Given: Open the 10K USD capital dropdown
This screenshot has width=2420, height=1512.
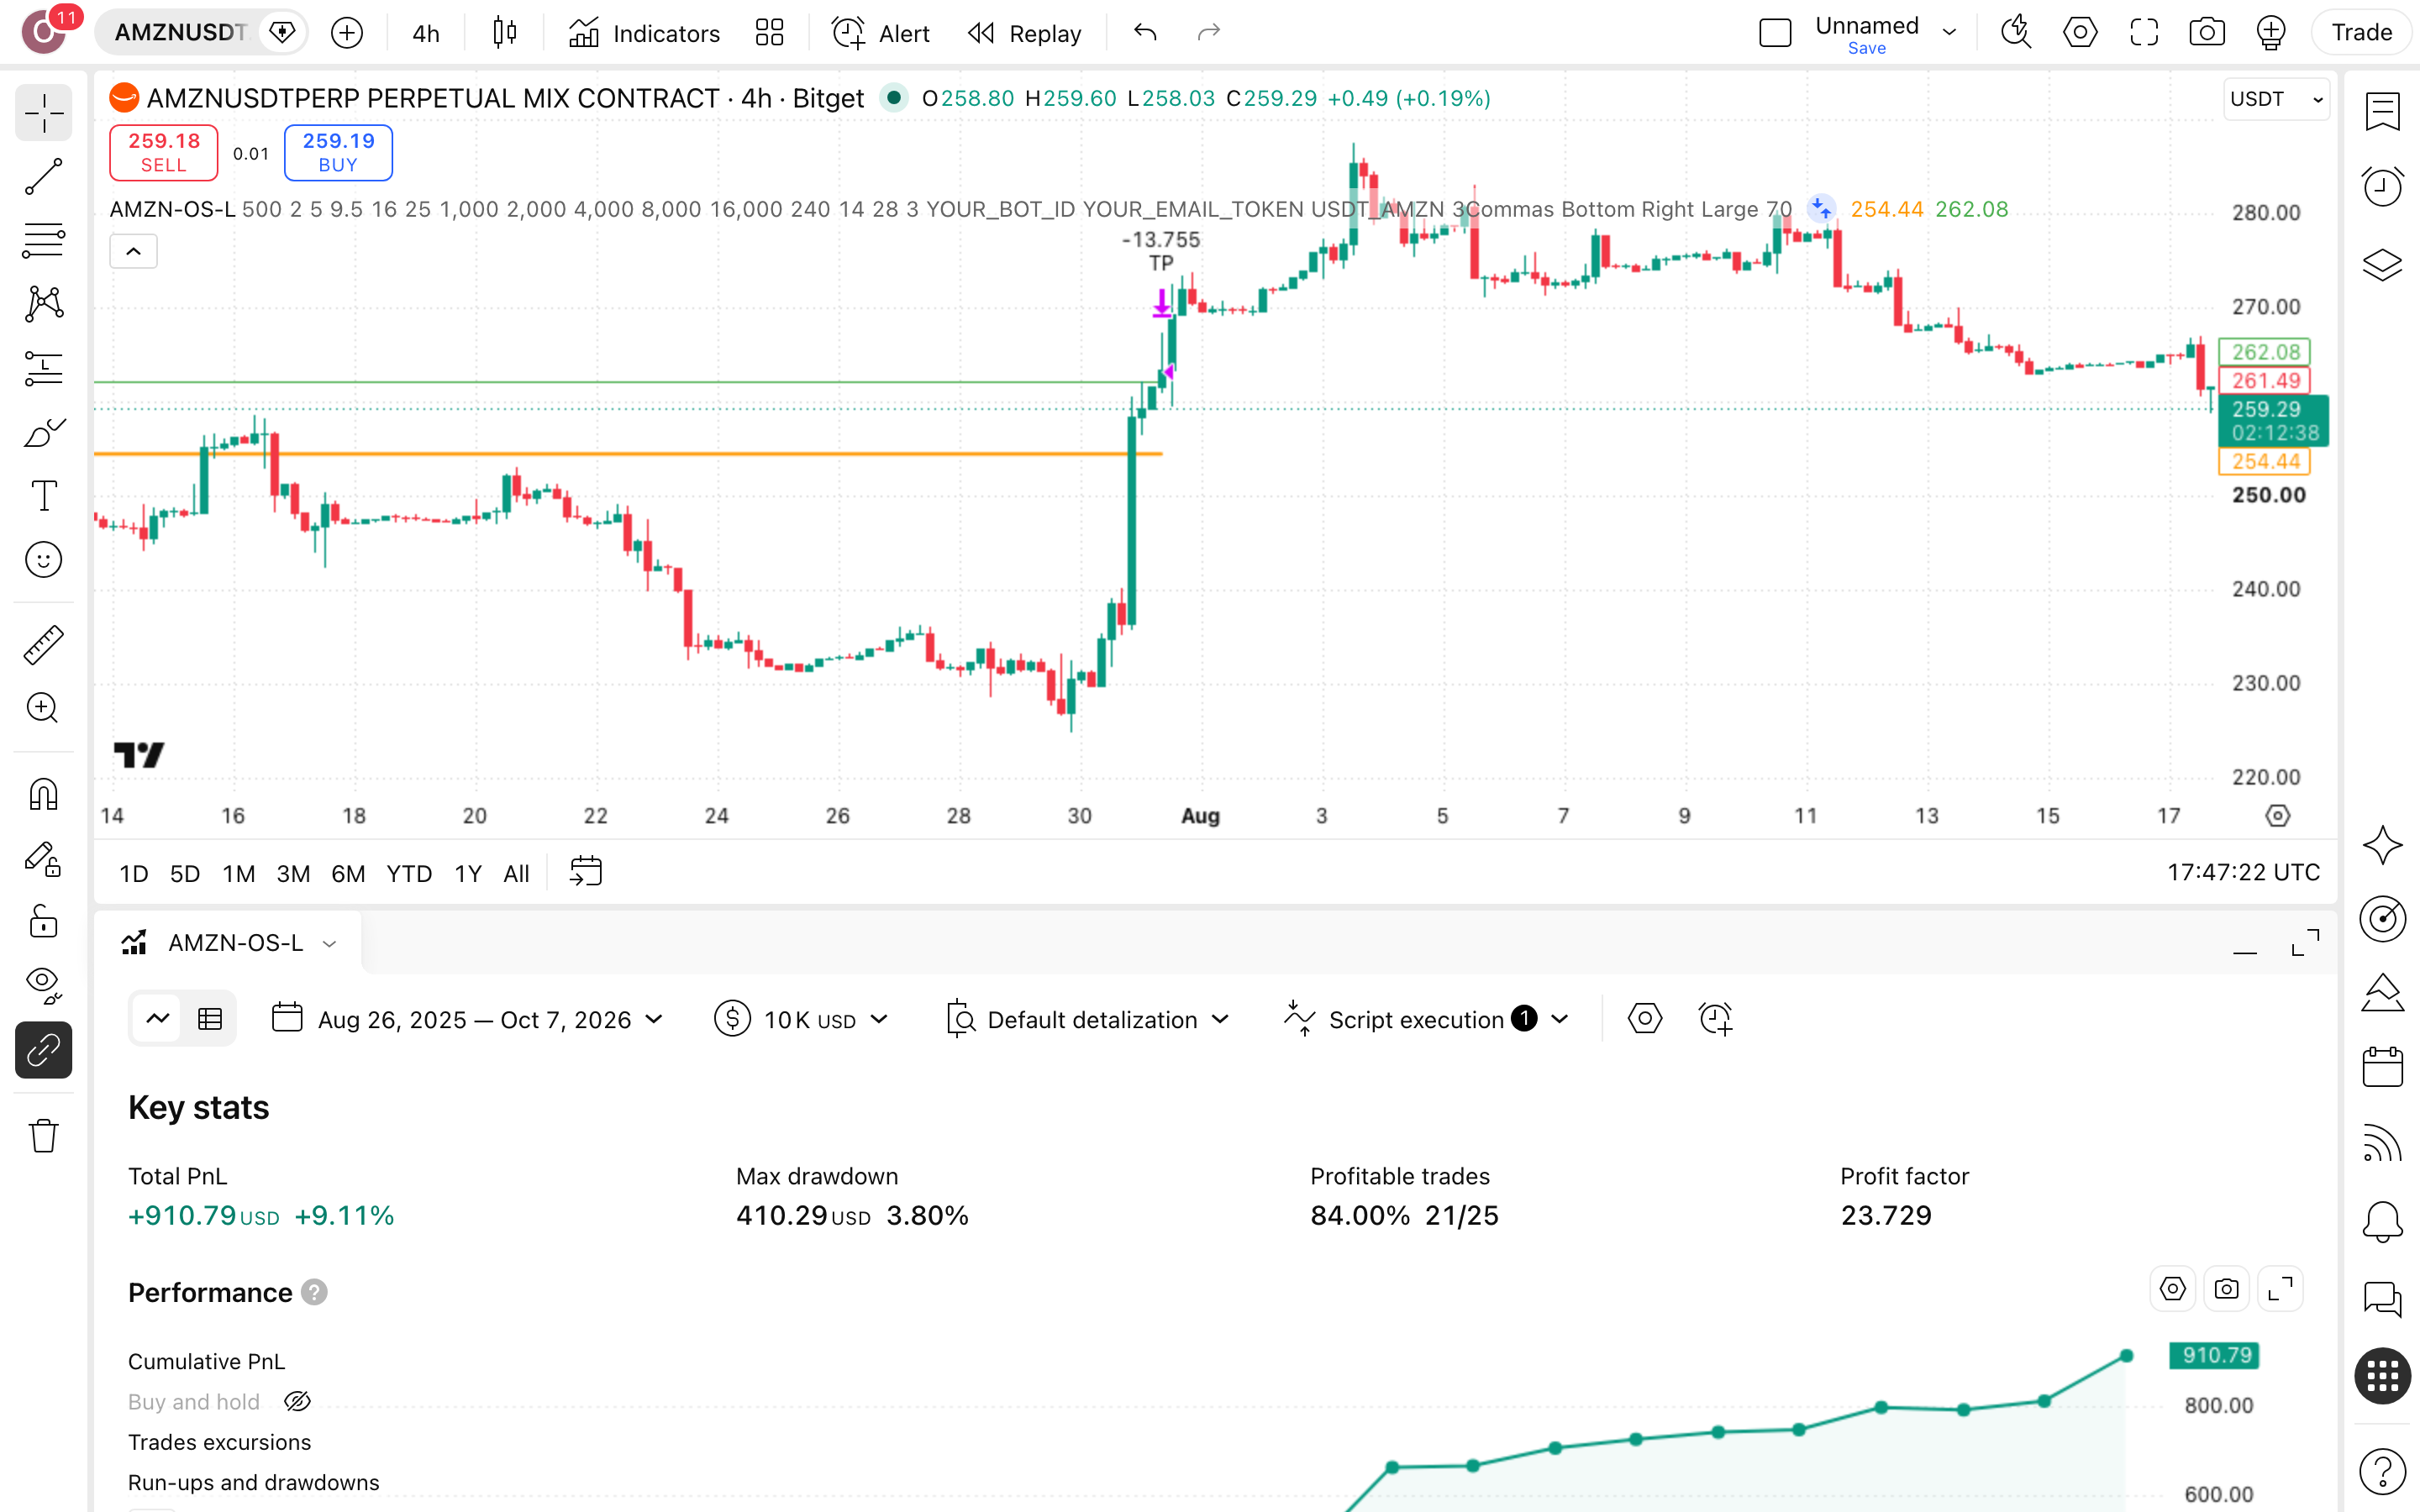Looking at the screenshot, I should (x=802, y=1019).
